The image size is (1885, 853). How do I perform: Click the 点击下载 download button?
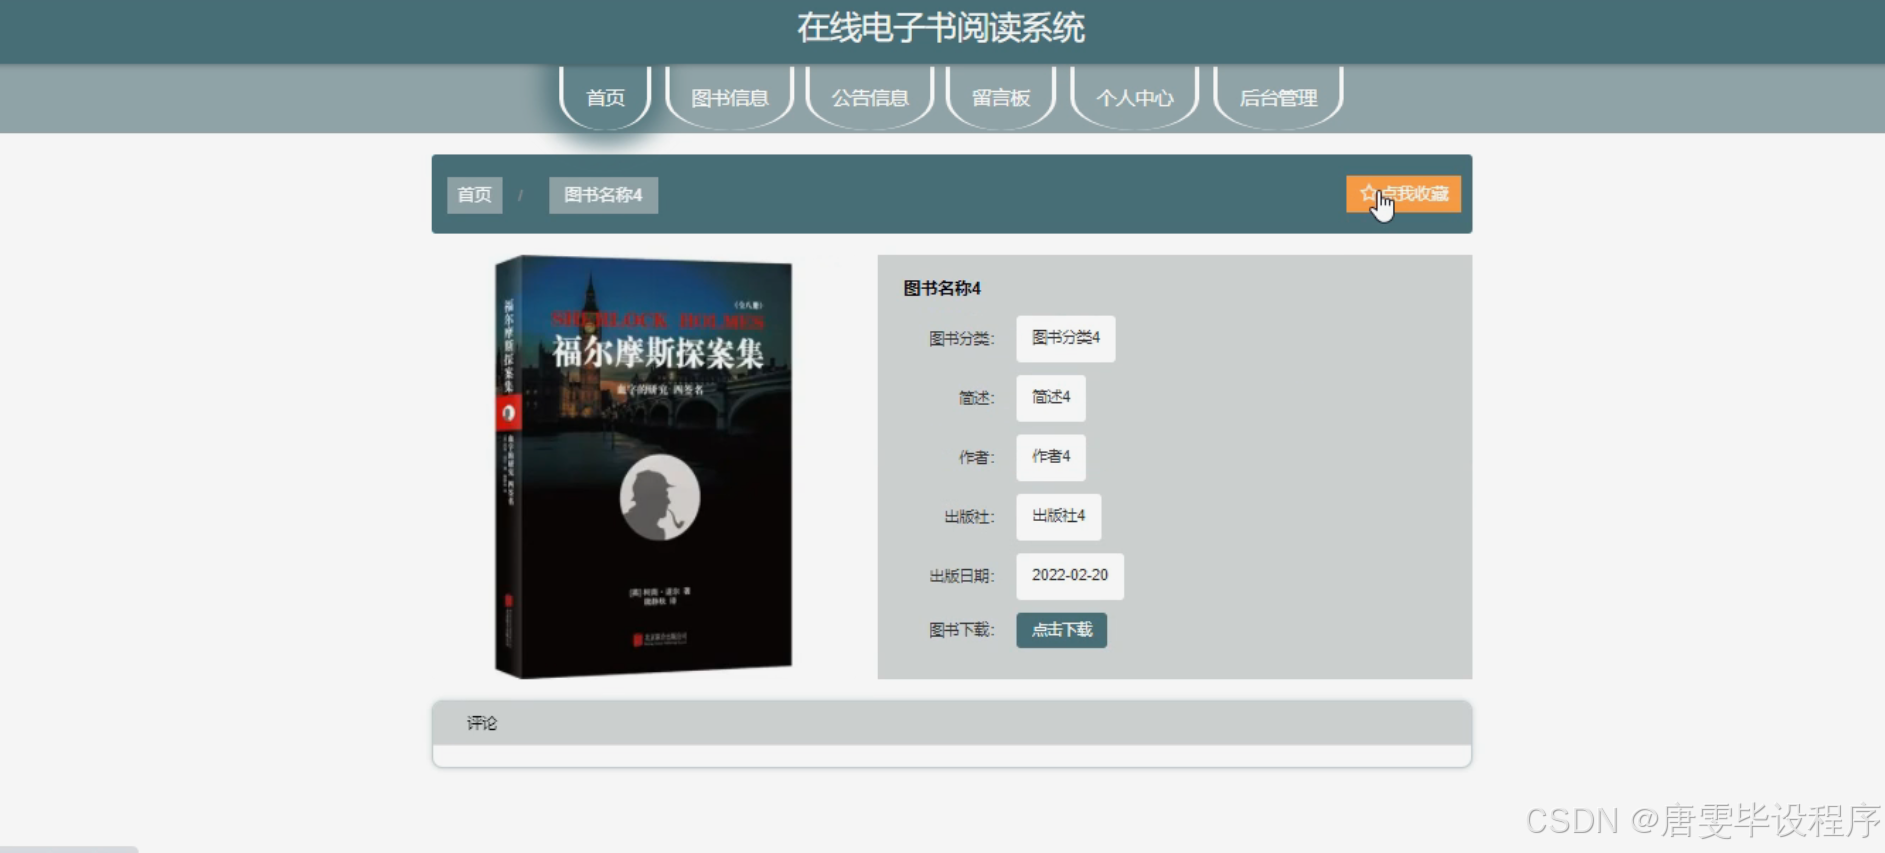tap(1061, 630)
